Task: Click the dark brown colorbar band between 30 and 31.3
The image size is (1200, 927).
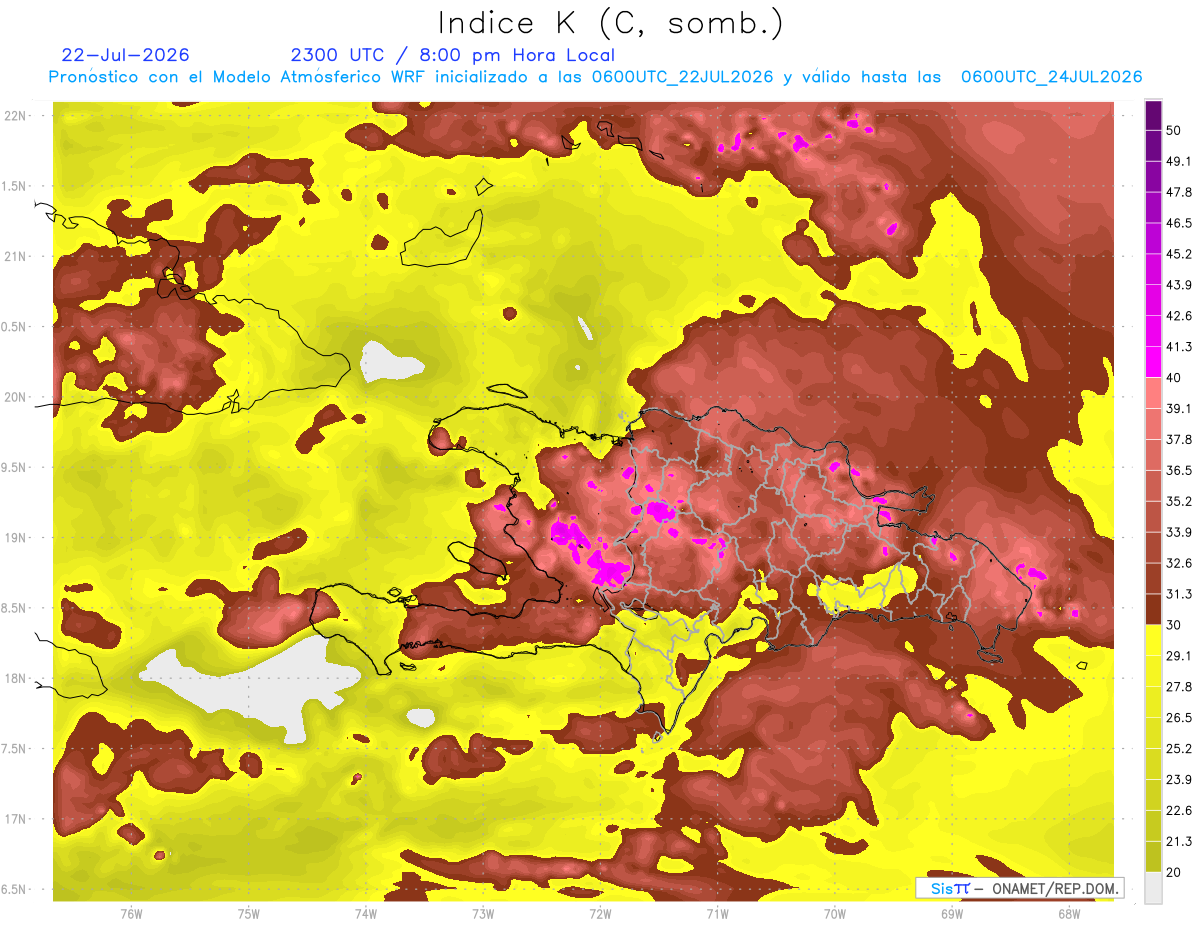Action: (1153, 609)
